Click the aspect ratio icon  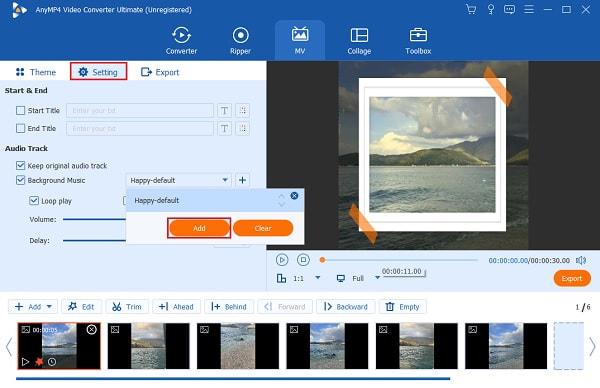(281, 278)
